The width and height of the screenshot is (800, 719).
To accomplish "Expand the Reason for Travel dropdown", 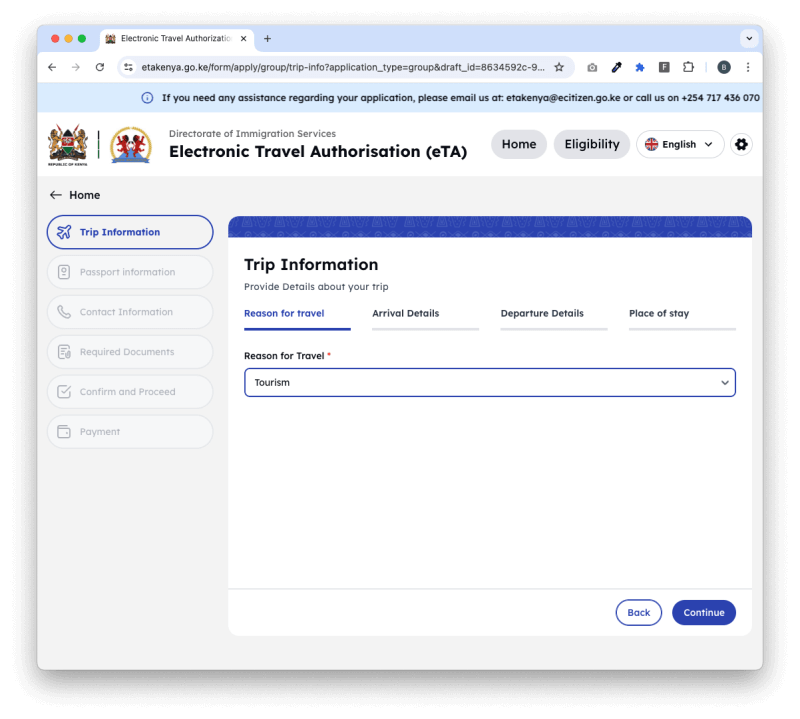I will click(490, 382).
